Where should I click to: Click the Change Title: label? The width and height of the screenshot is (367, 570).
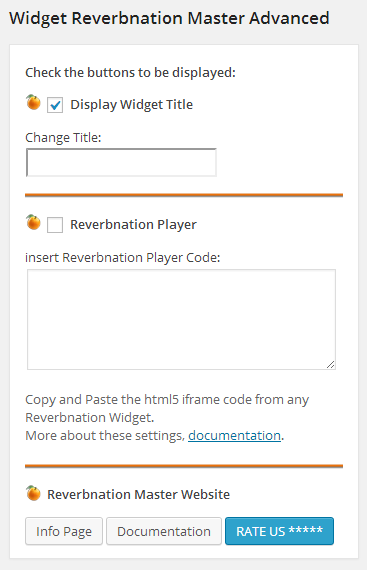(63, 138)
